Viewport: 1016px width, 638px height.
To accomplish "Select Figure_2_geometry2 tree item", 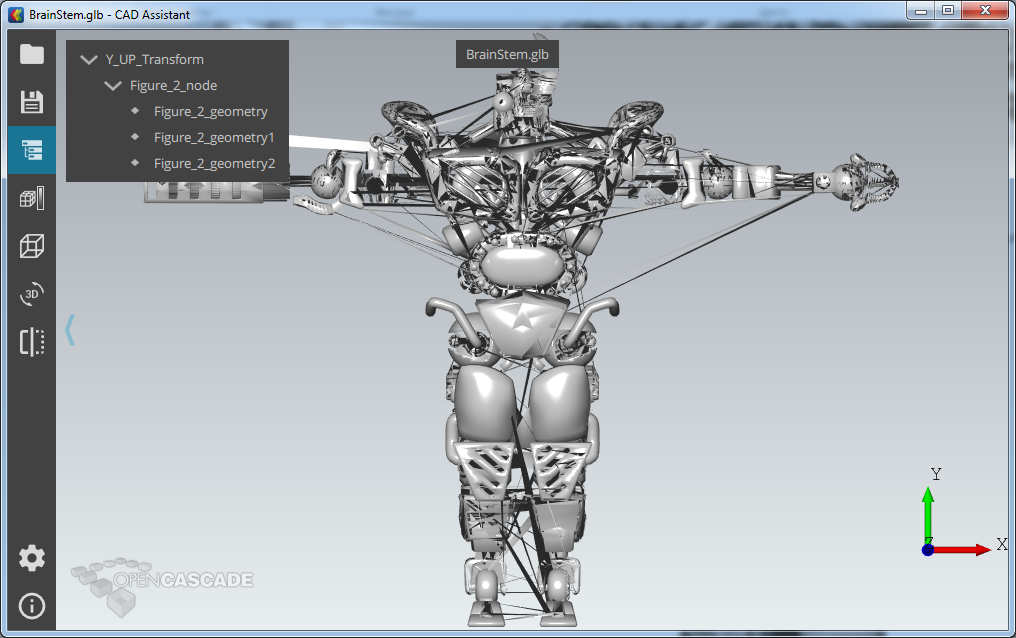I will [x=213, y=164].
